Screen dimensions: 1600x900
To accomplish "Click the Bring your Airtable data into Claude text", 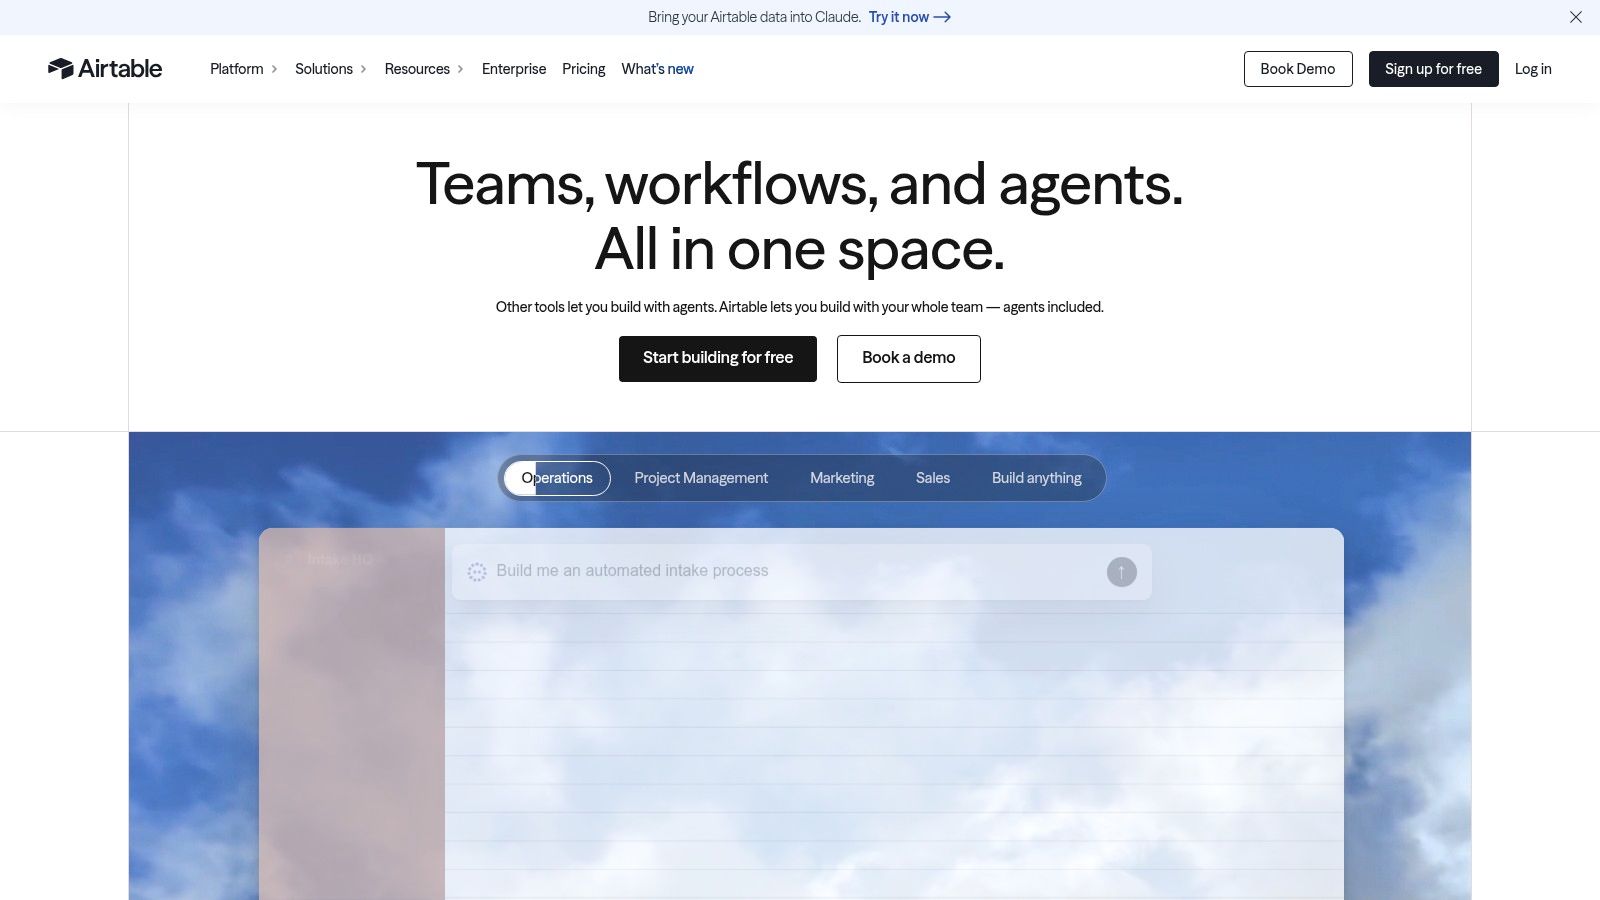I will pyautogui.click(x=754, y=17).
